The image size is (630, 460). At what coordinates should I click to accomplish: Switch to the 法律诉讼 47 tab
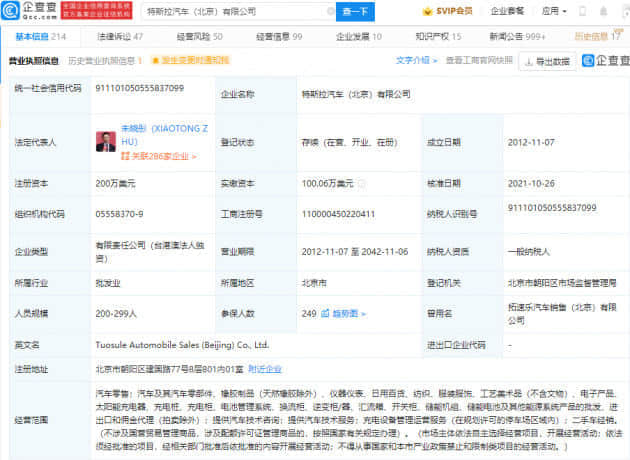tap(120, 37)
